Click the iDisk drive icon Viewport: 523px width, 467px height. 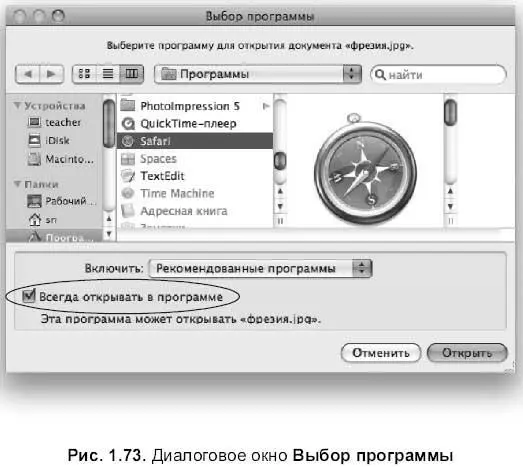pos(34,140)
